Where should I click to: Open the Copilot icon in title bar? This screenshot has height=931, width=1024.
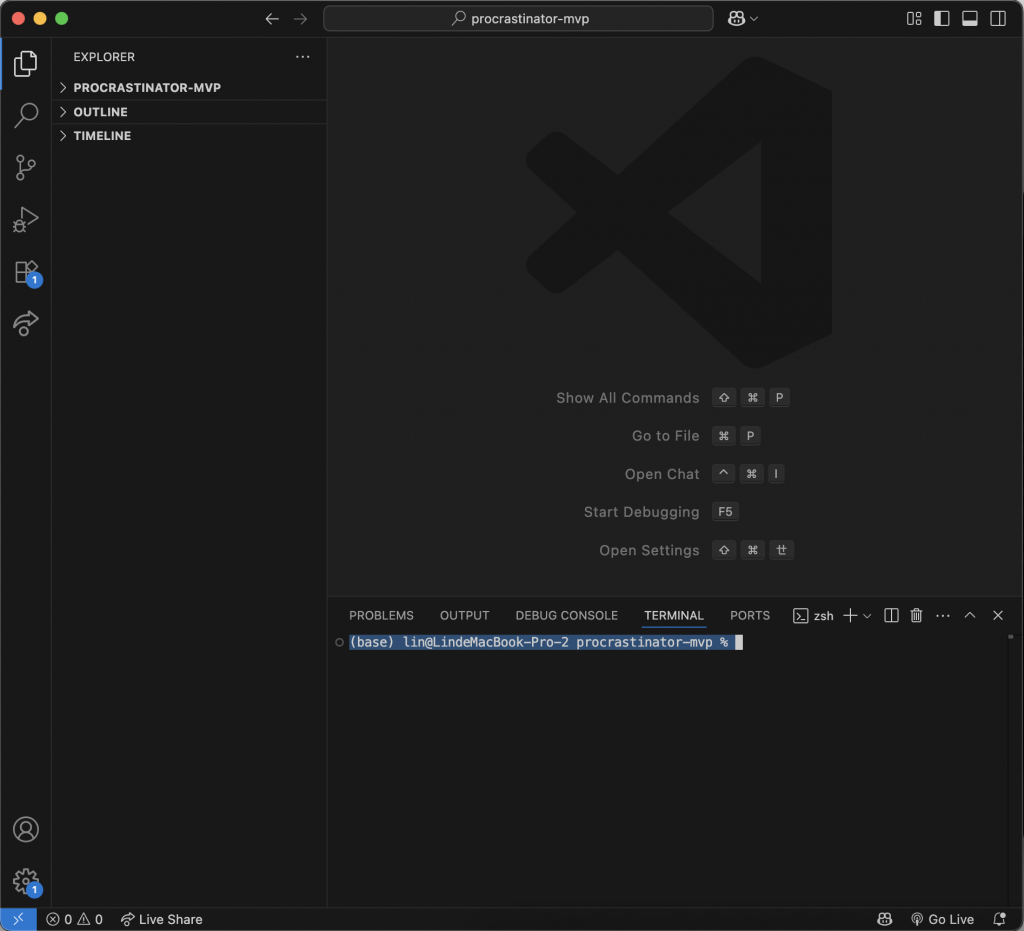[x=737, y=19]
